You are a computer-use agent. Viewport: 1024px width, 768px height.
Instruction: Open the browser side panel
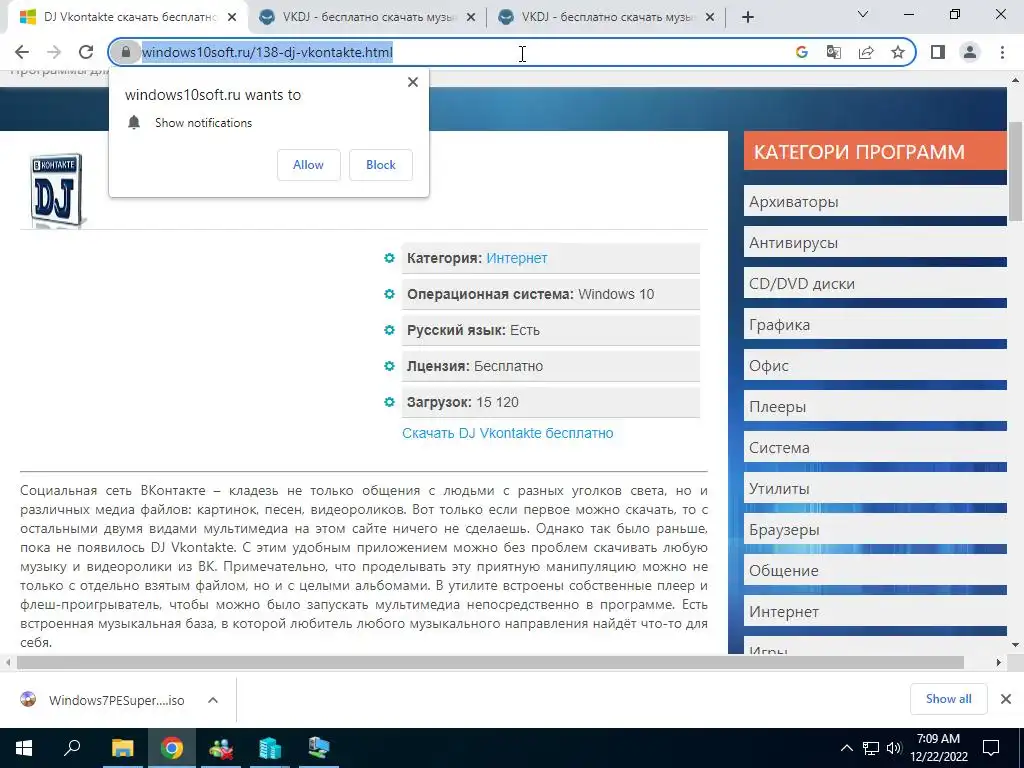pyautogui.click(x=938, y=52)
